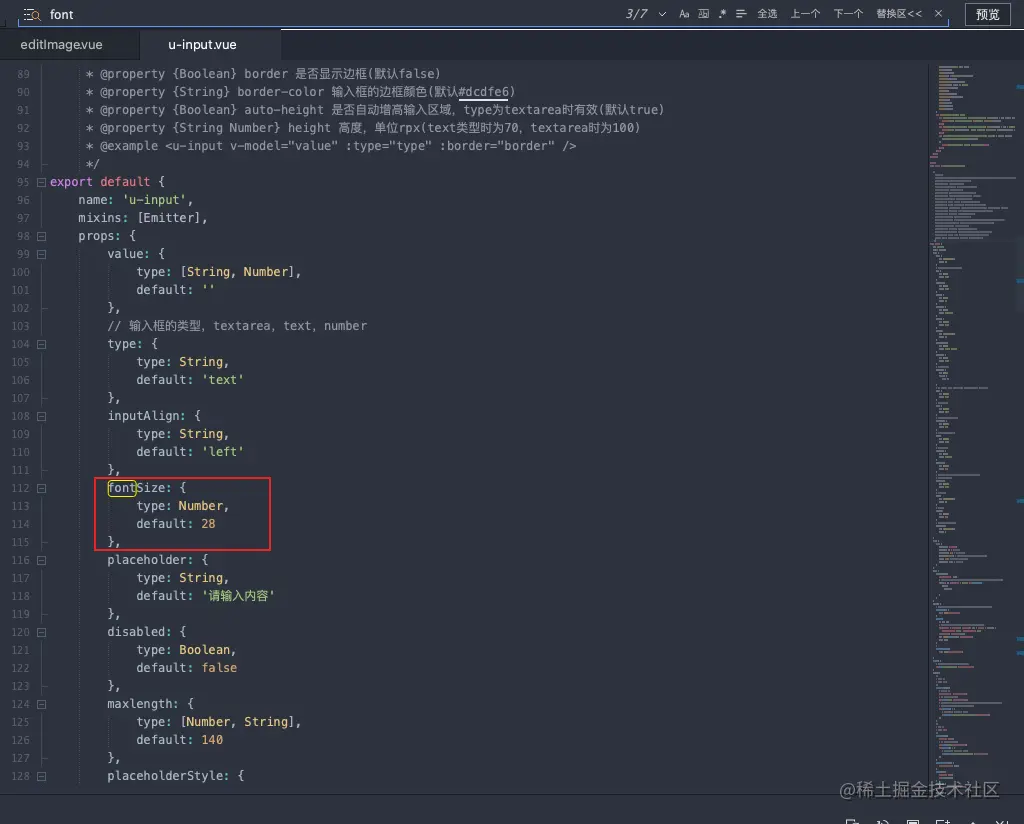Fold the maxlength block at line 124
The width and height of the screenshot is (1024, 824).
pyautogui.click(x=41, y=705)
